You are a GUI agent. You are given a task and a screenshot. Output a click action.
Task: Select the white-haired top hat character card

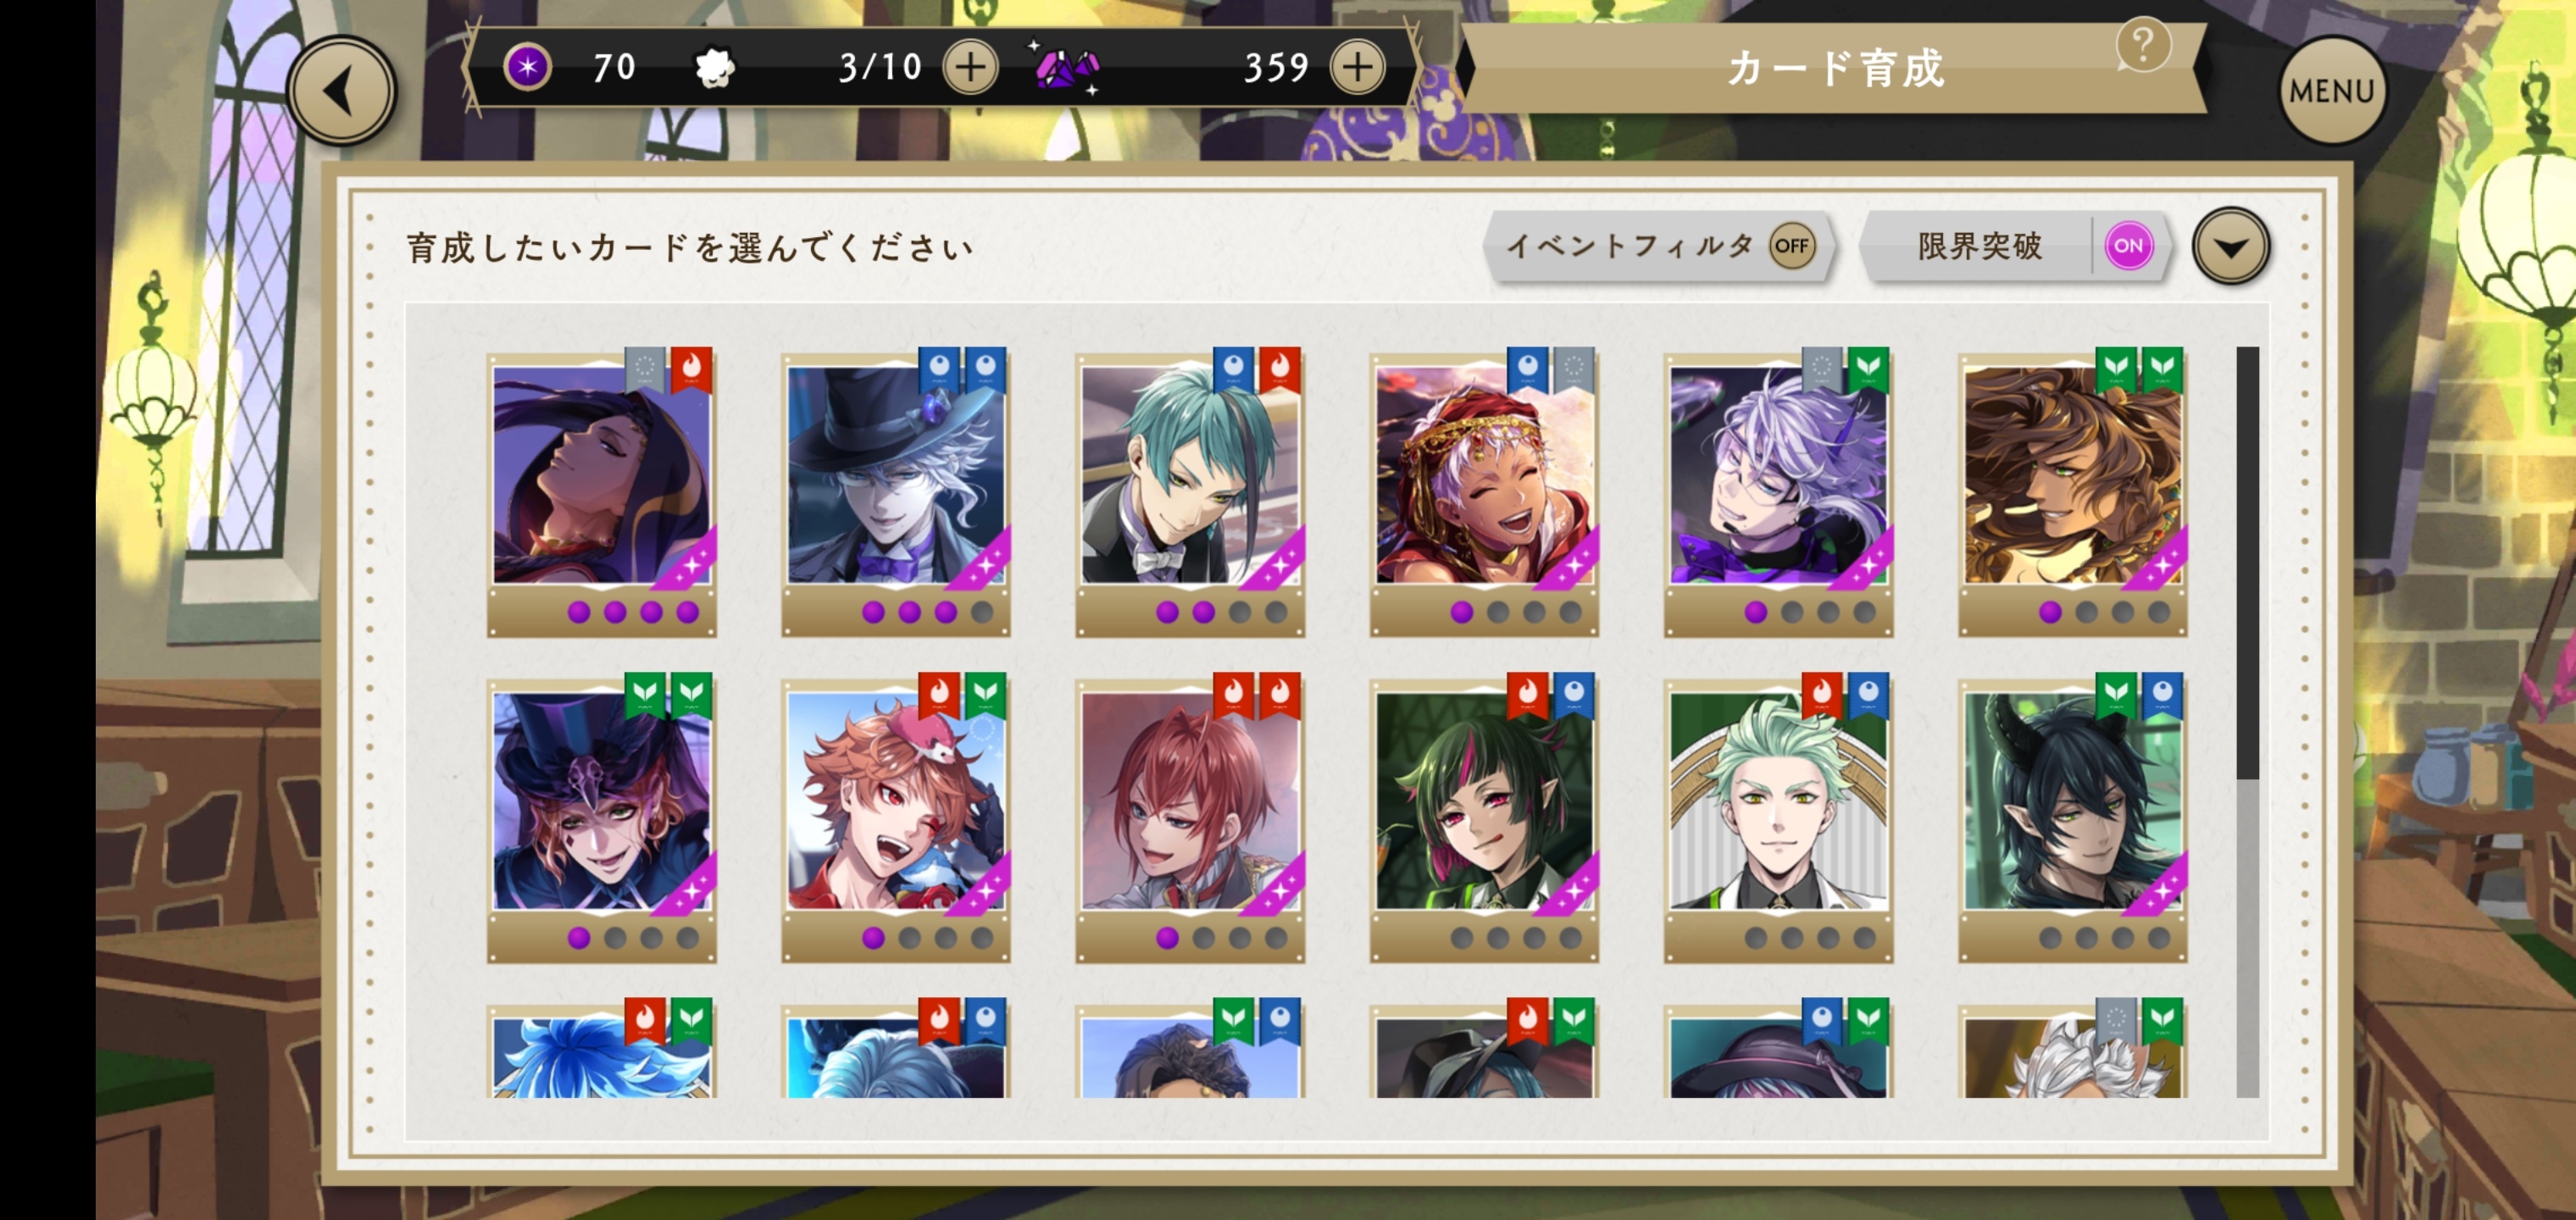[895, 492]
